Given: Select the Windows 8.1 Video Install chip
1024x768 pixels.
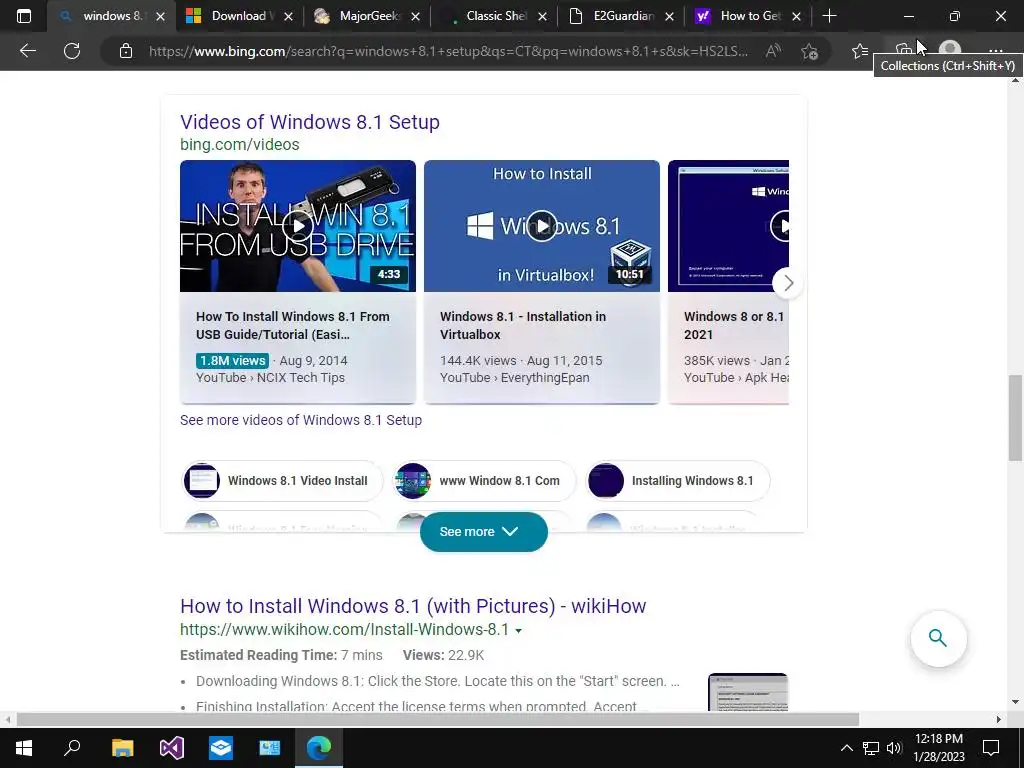Looking at the screenshot, I should pos(282,481).
